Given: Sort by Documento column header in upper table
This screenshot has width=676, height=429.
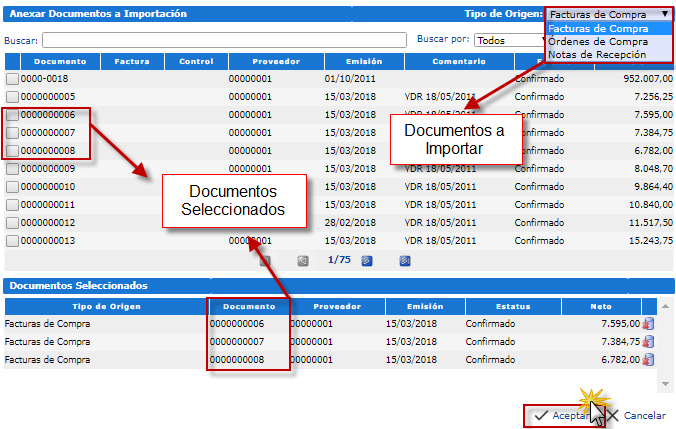Looking at the screenshot, I should (60, 62).
